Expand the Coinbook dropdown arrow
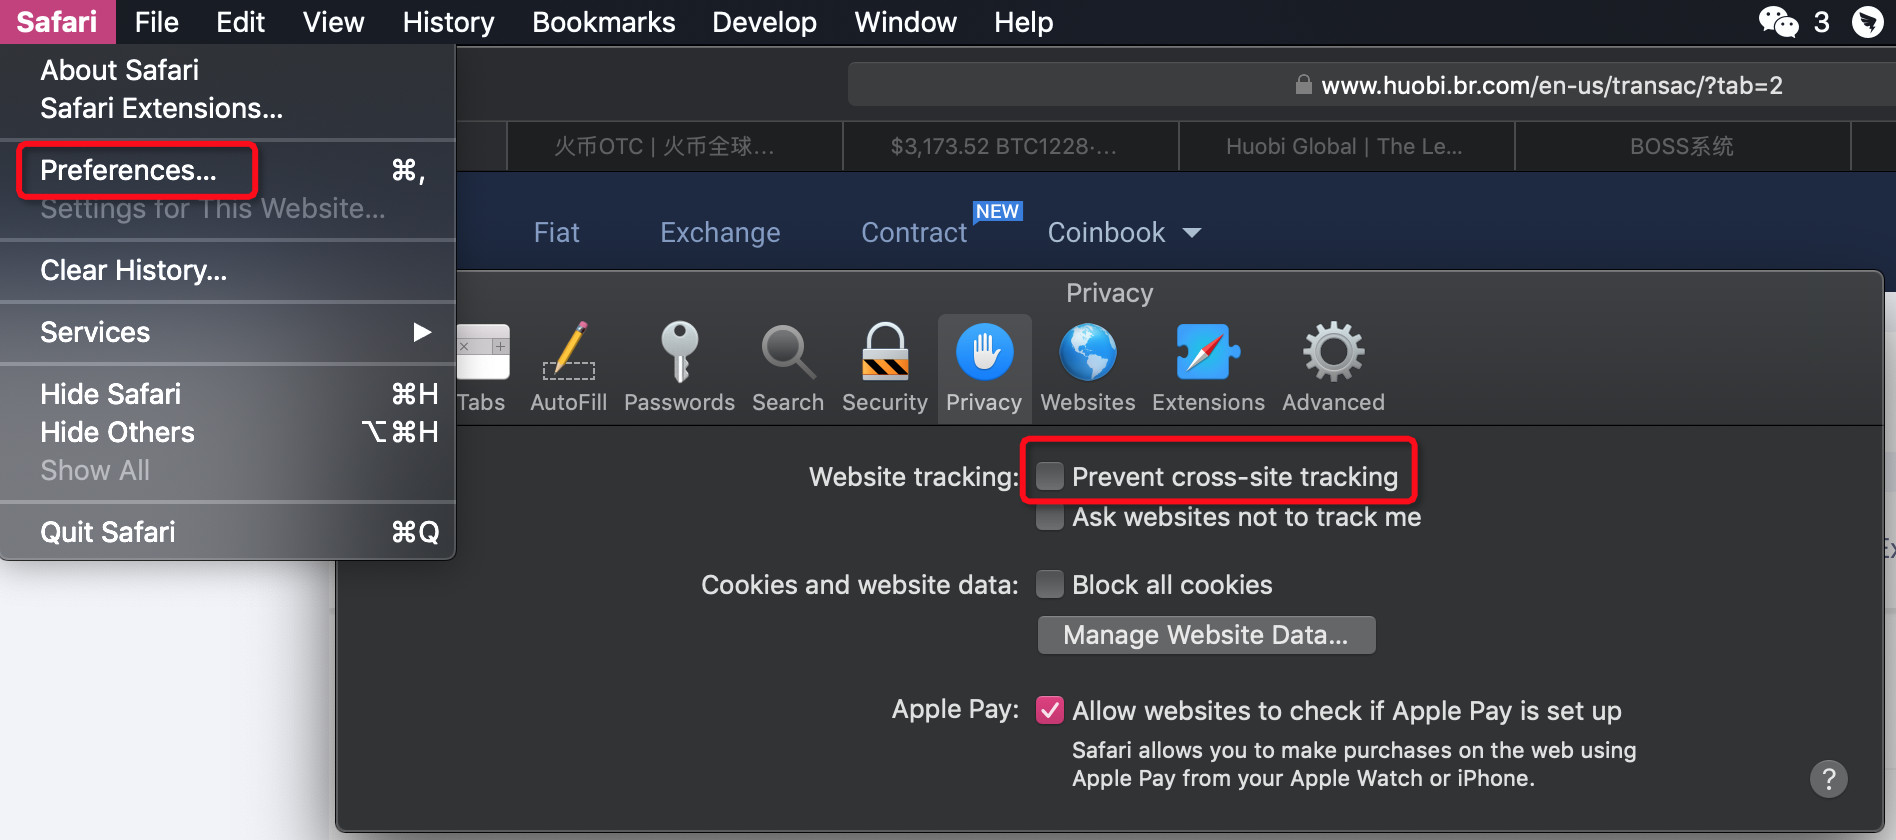 pos(1192,233)
